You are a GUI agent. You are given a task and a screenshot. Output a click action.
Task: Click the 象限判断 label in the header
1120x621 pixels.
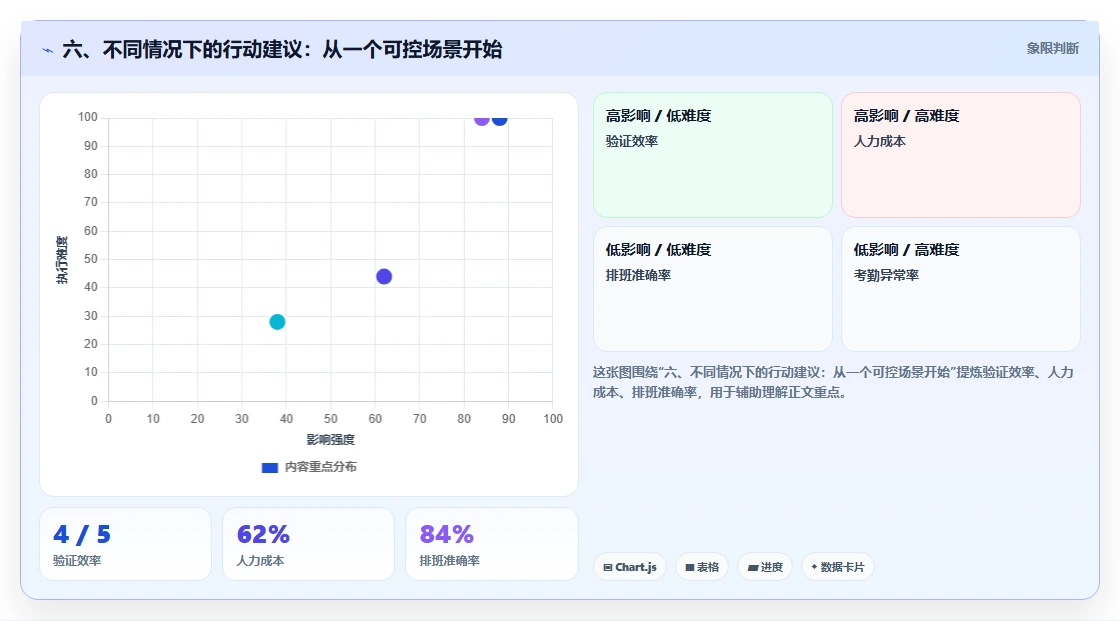point(1052,49)
